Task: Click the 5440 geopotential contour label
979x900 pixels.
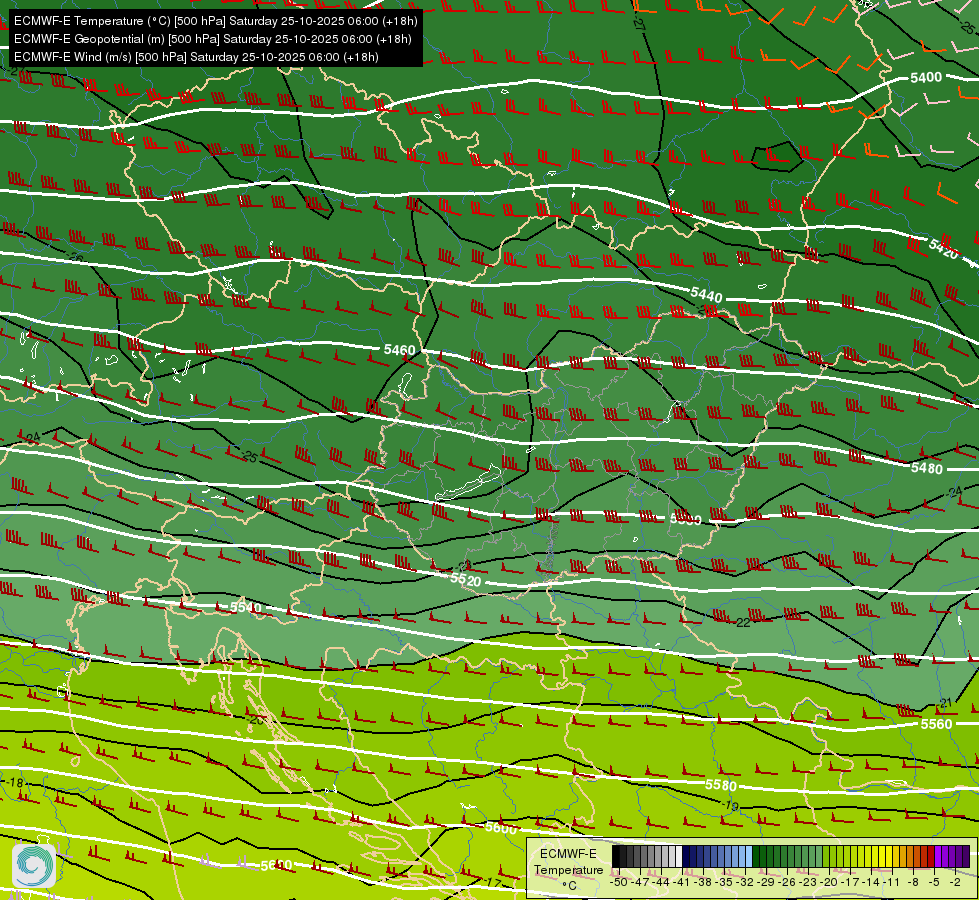Action: [706, 294]
